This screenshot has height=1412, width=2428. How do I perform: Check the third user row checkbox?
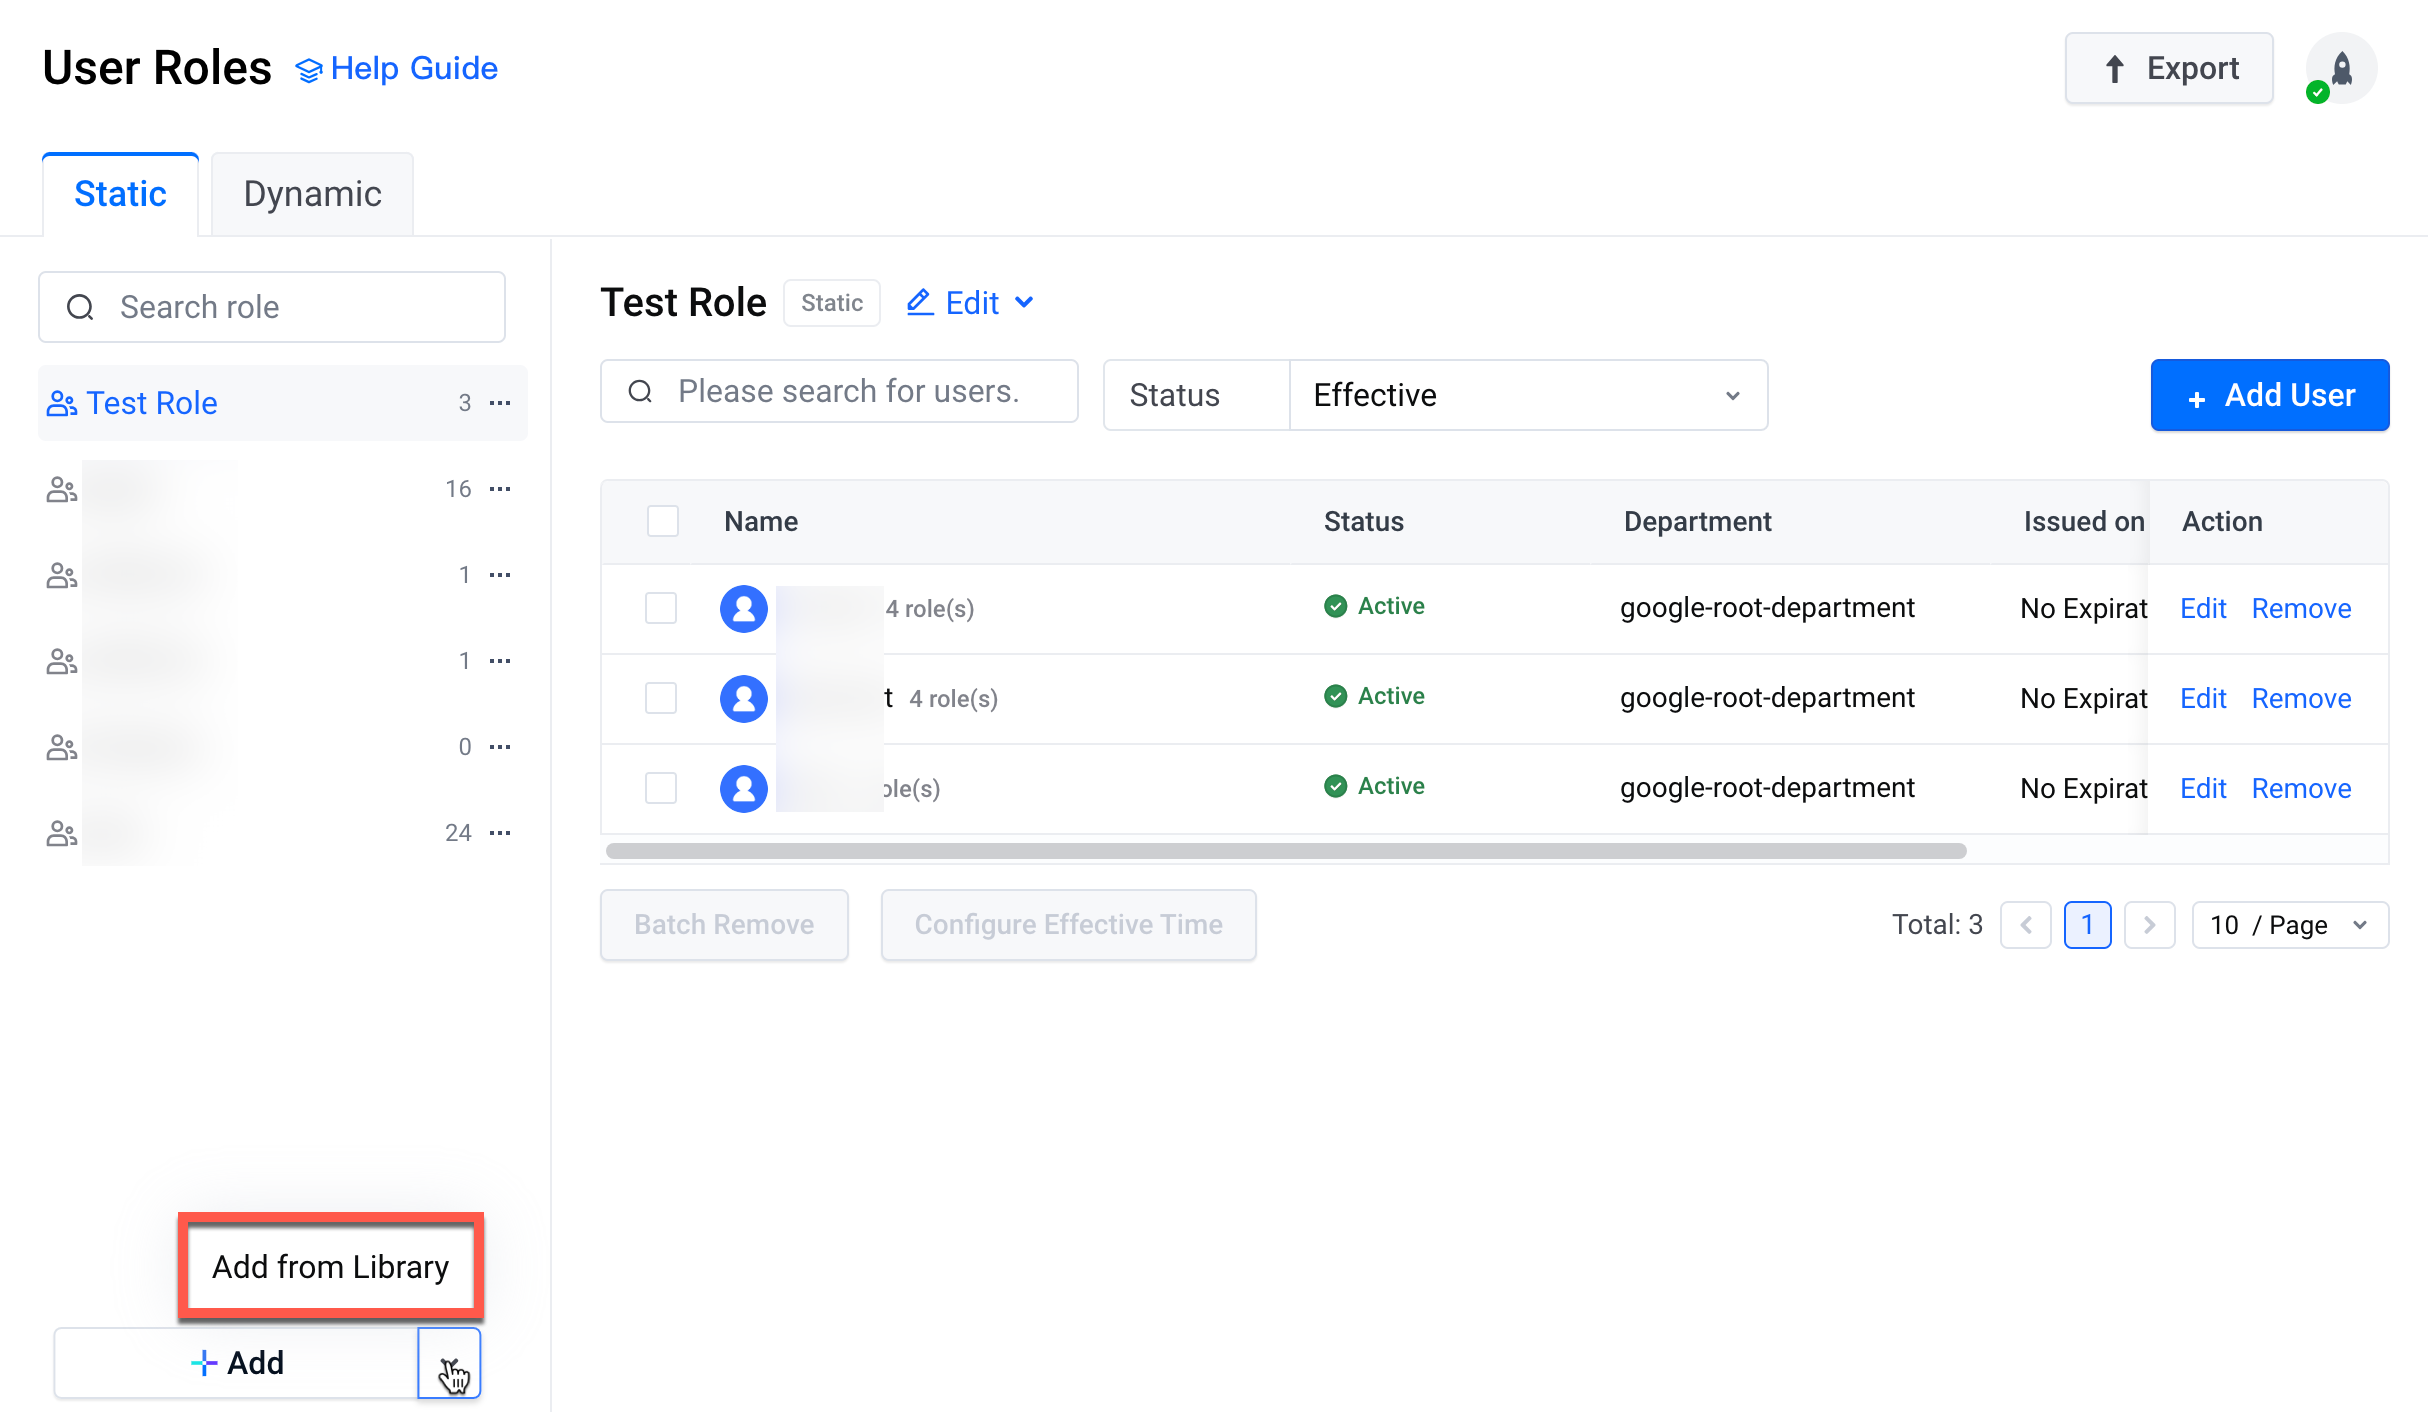pos(661,788)
